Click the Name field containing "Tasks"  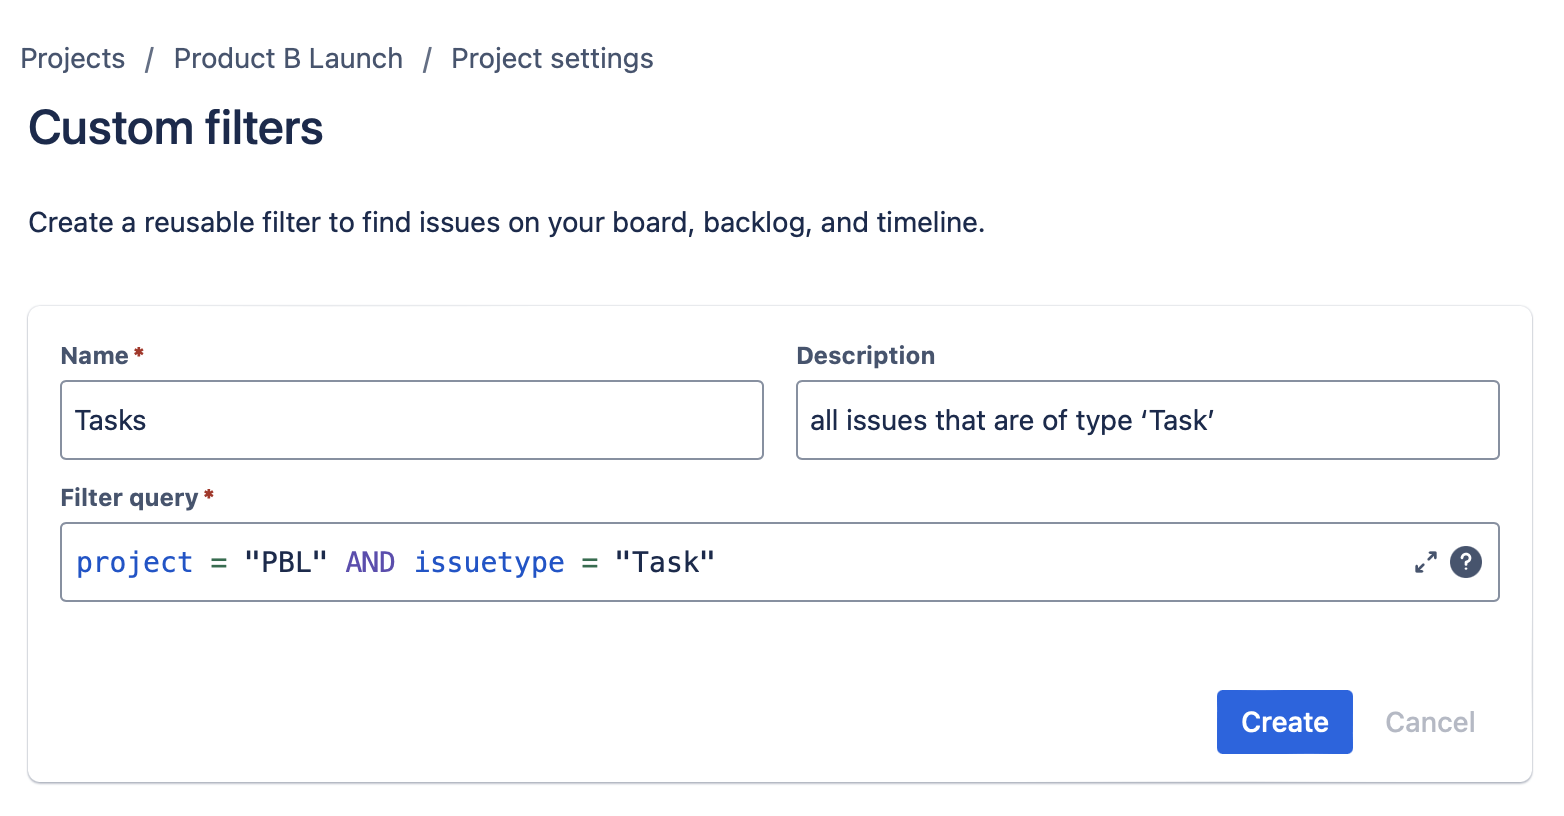411,420
